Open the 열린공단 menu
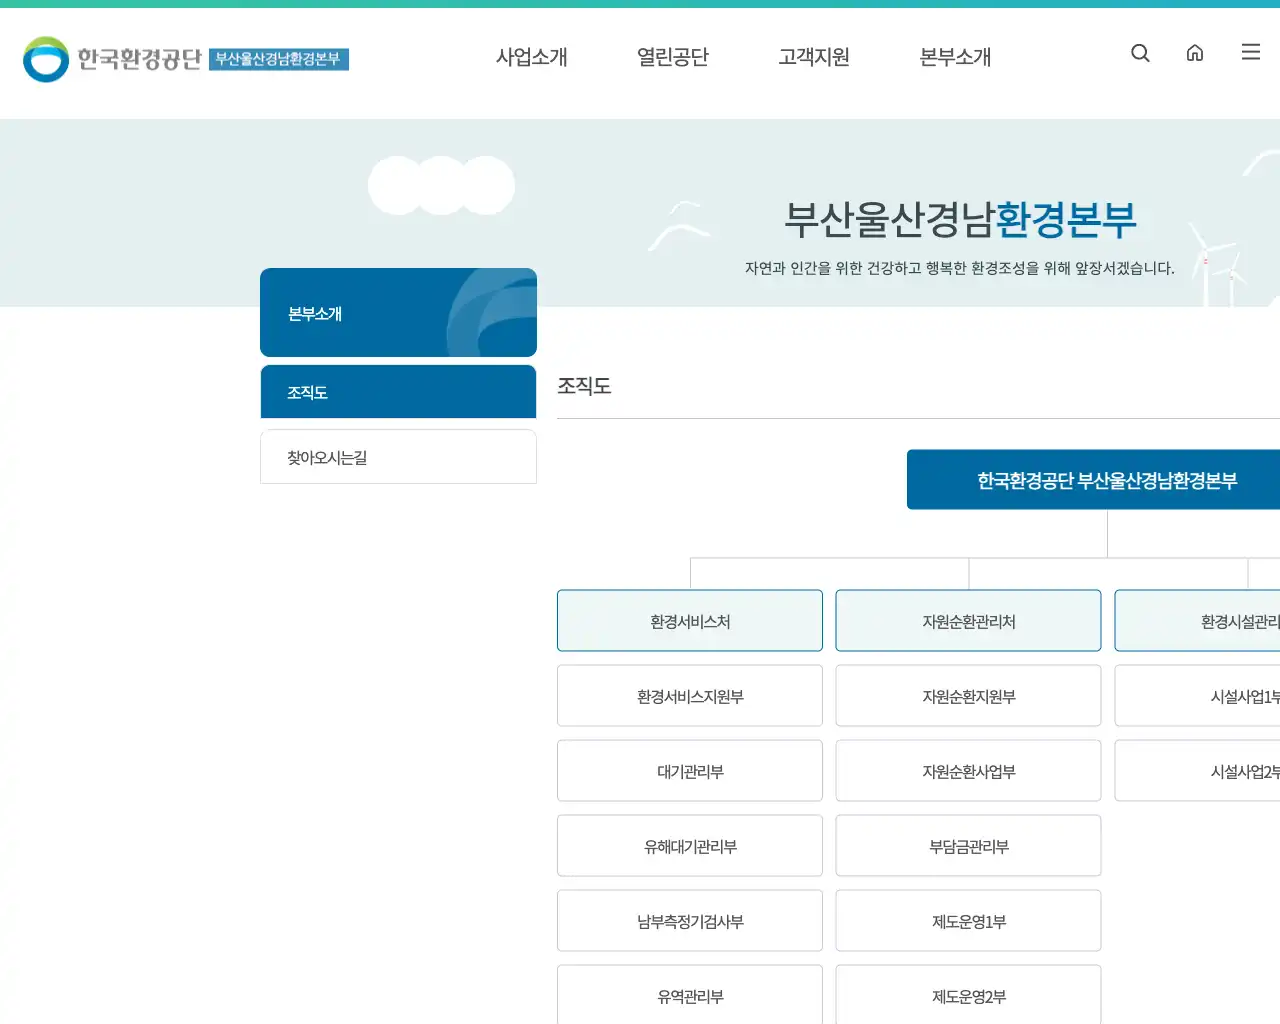The height and width of the screenshot is (1024, 1280). click(673, 57)
